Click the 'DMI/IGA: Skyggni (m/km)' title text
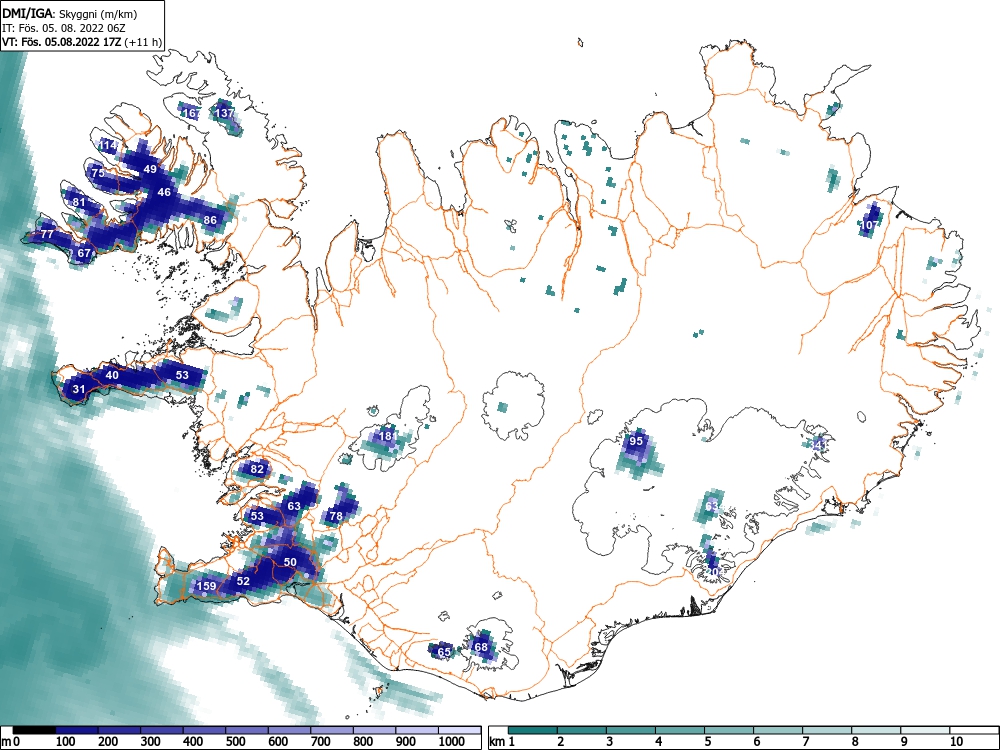1000x750 pixels. [x=70, y=13]
